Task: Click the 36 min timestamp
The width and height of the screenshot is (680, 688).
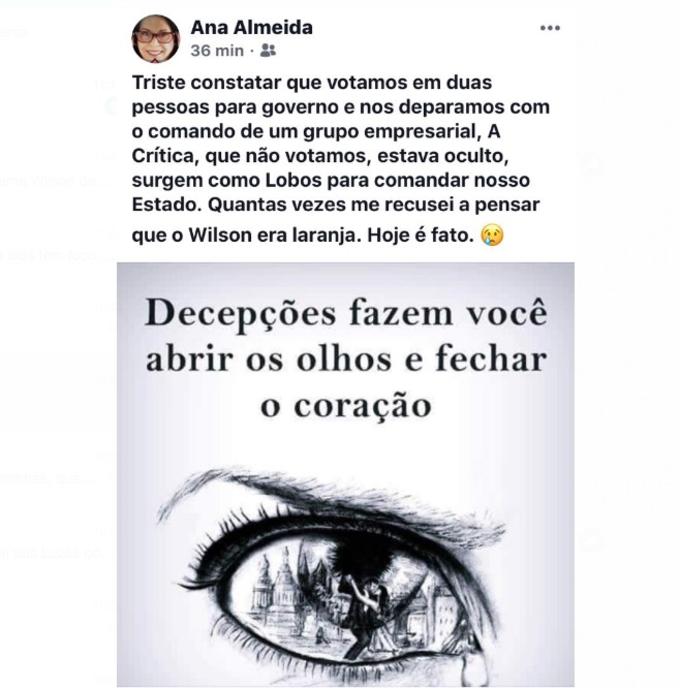Action: click(x=217, y=51)
